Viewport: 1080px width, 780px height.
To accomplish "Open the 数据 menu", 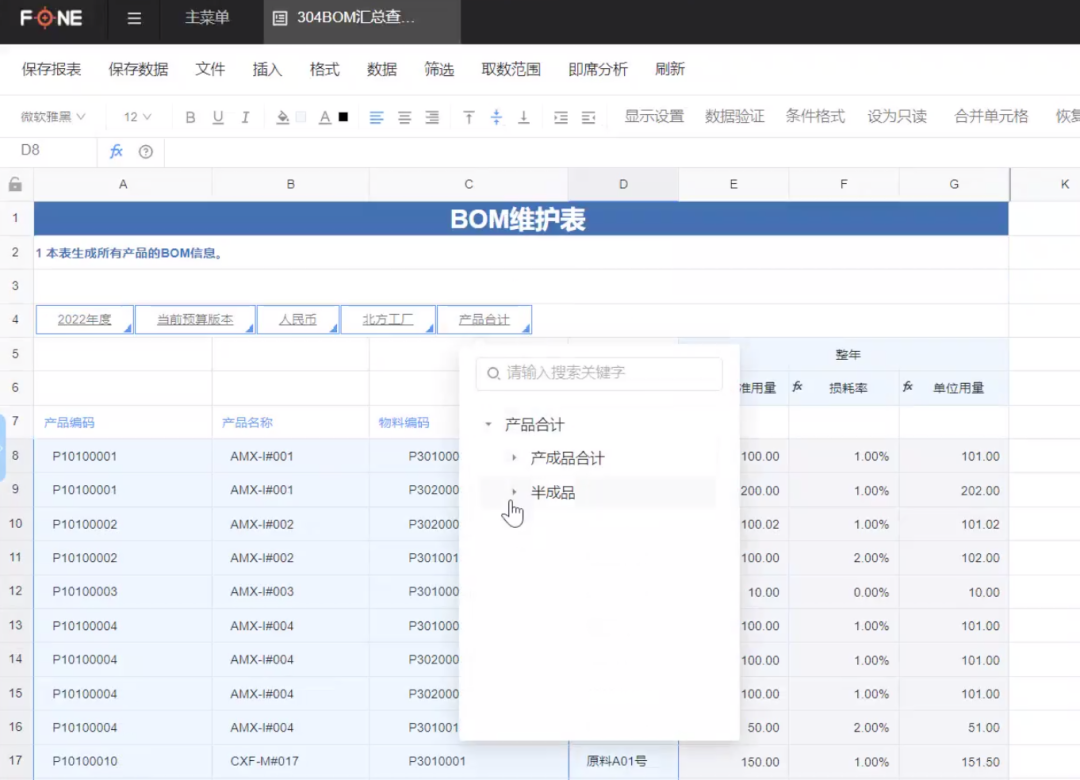I will [x=381, y=69].
